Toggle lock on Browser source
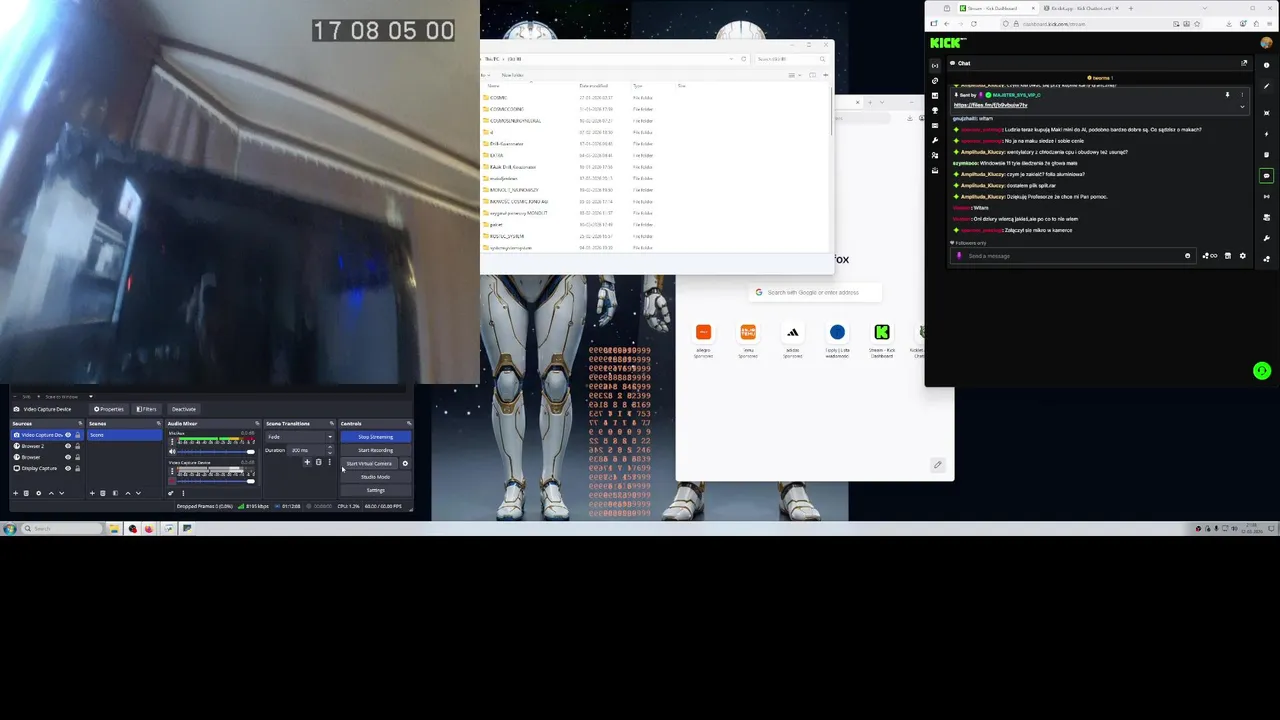This screenshot has height=720, width=1280. point(77,457)
